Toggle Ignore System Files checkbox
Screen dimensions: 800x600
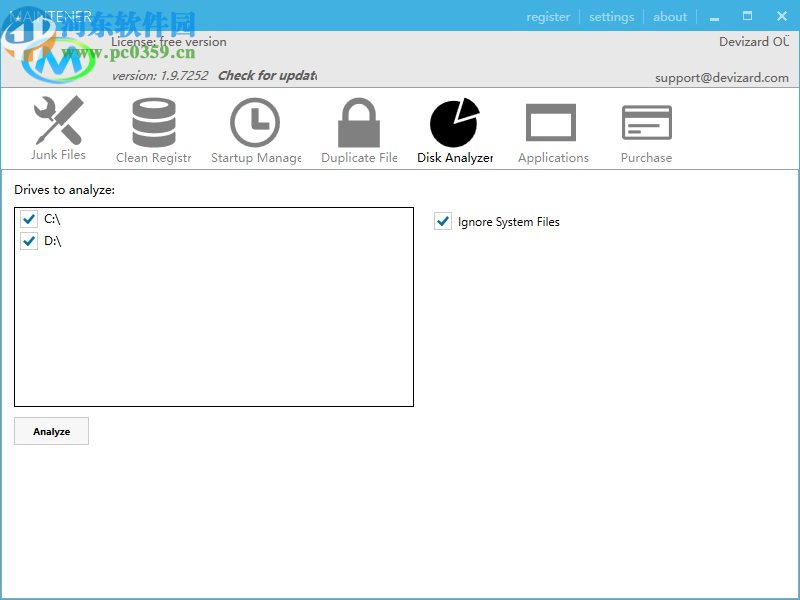[443, 221]
